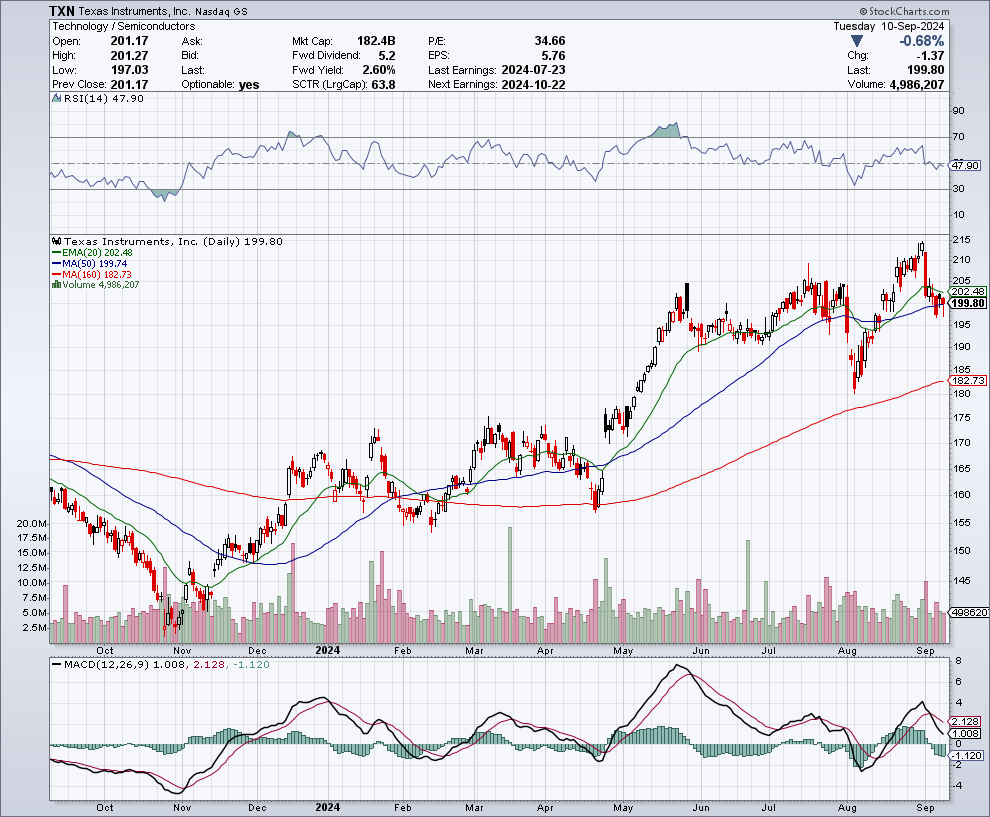Click the blue MA(50) legend line swatch
The image size is (990, 817).
pos(54,264)
